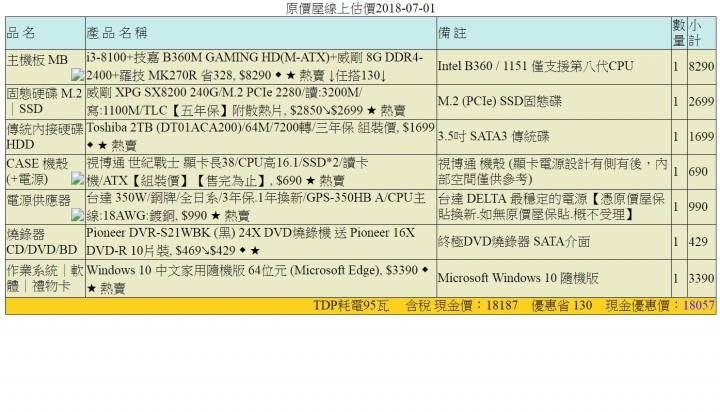Click the quantity 1 in 主機板 MB row
The image size is (720, 412).
[676, 67]
